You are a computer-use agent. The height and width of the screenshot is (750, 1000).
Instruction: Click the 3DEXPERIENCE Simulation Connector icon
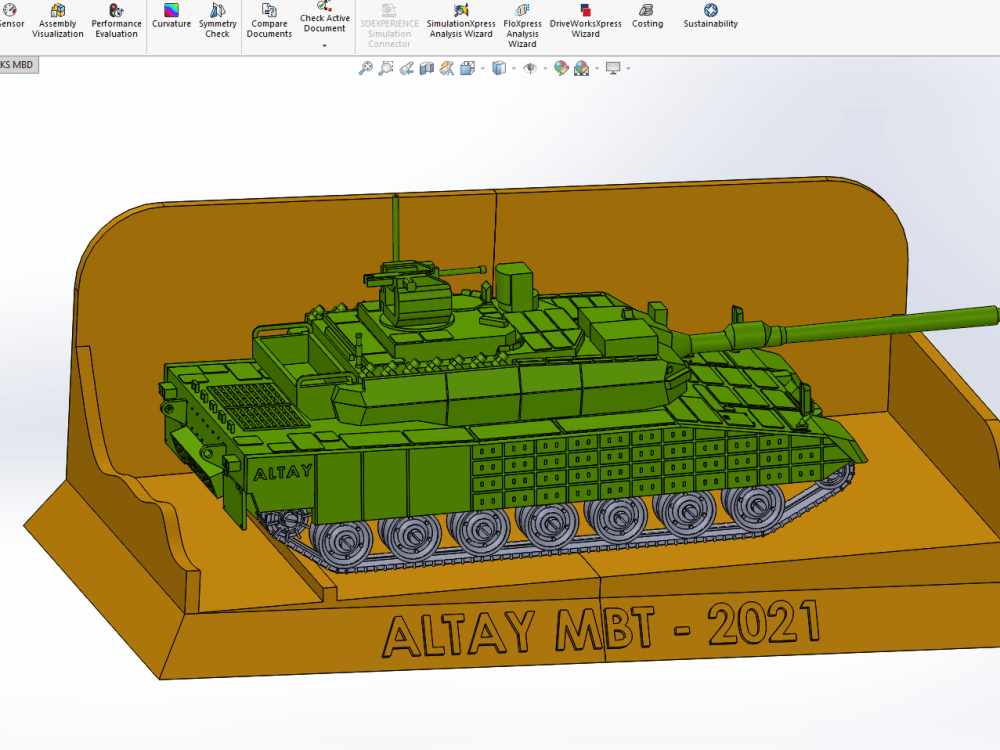(389, 26)
